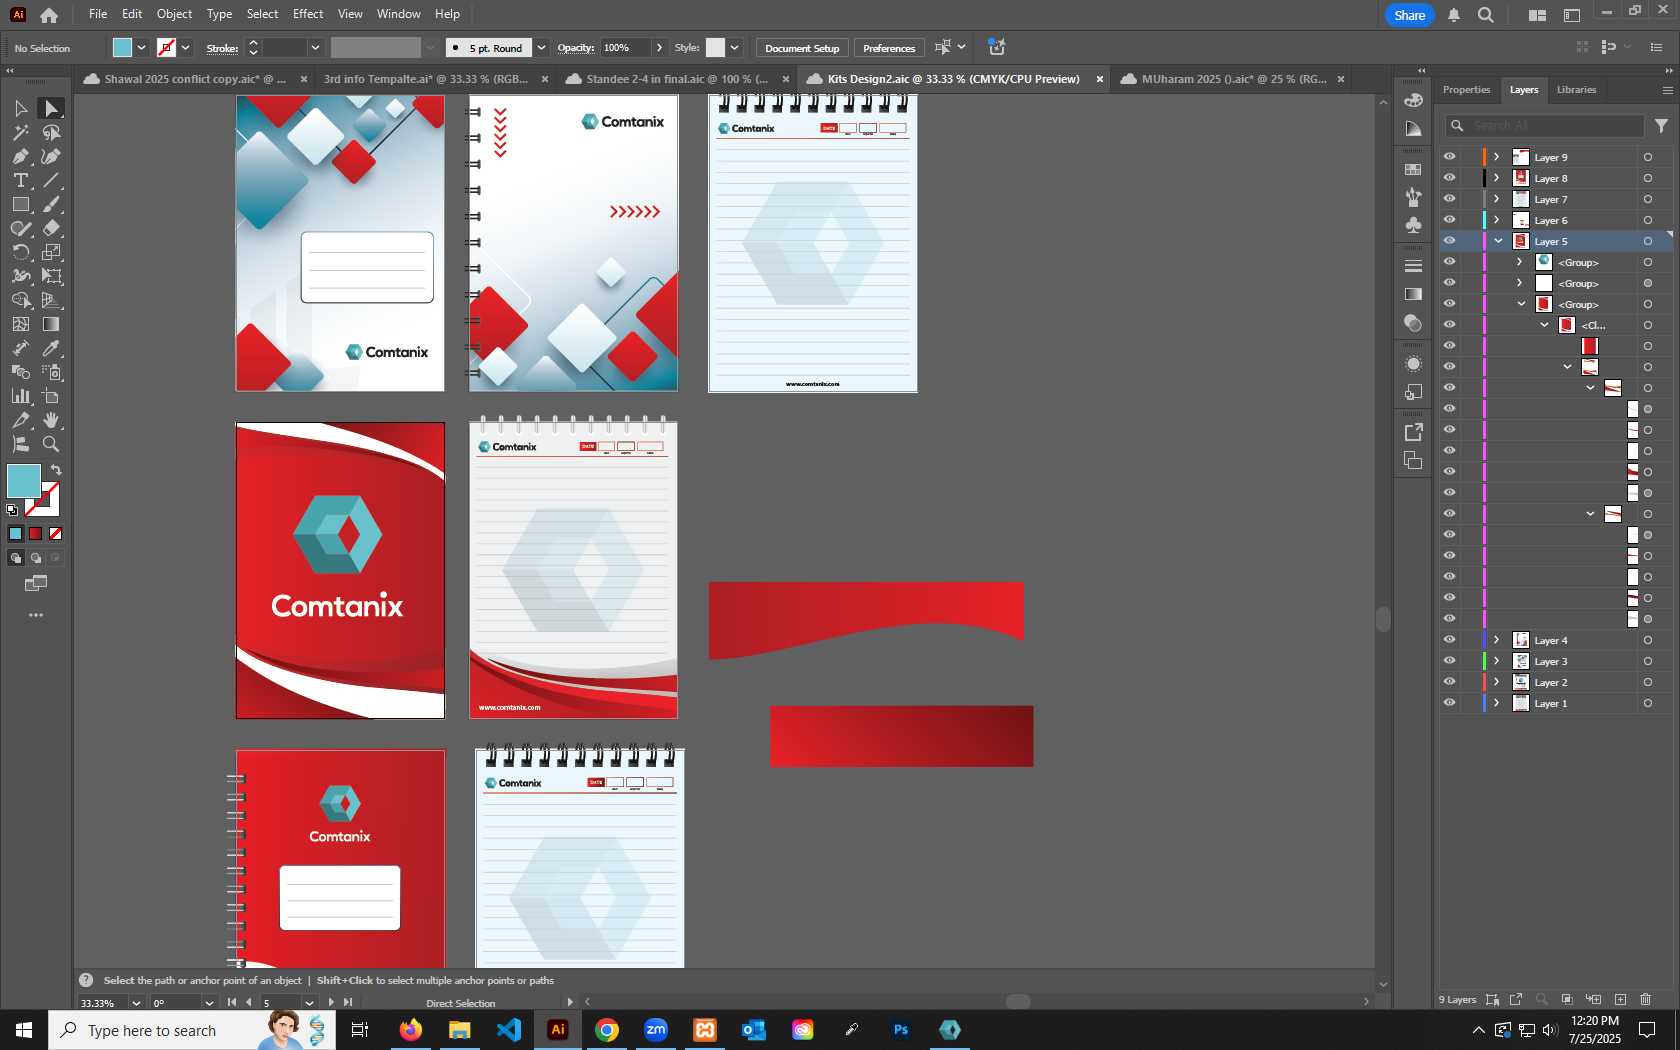Hide Layer 2 visibility eye

click(1449, 682)
